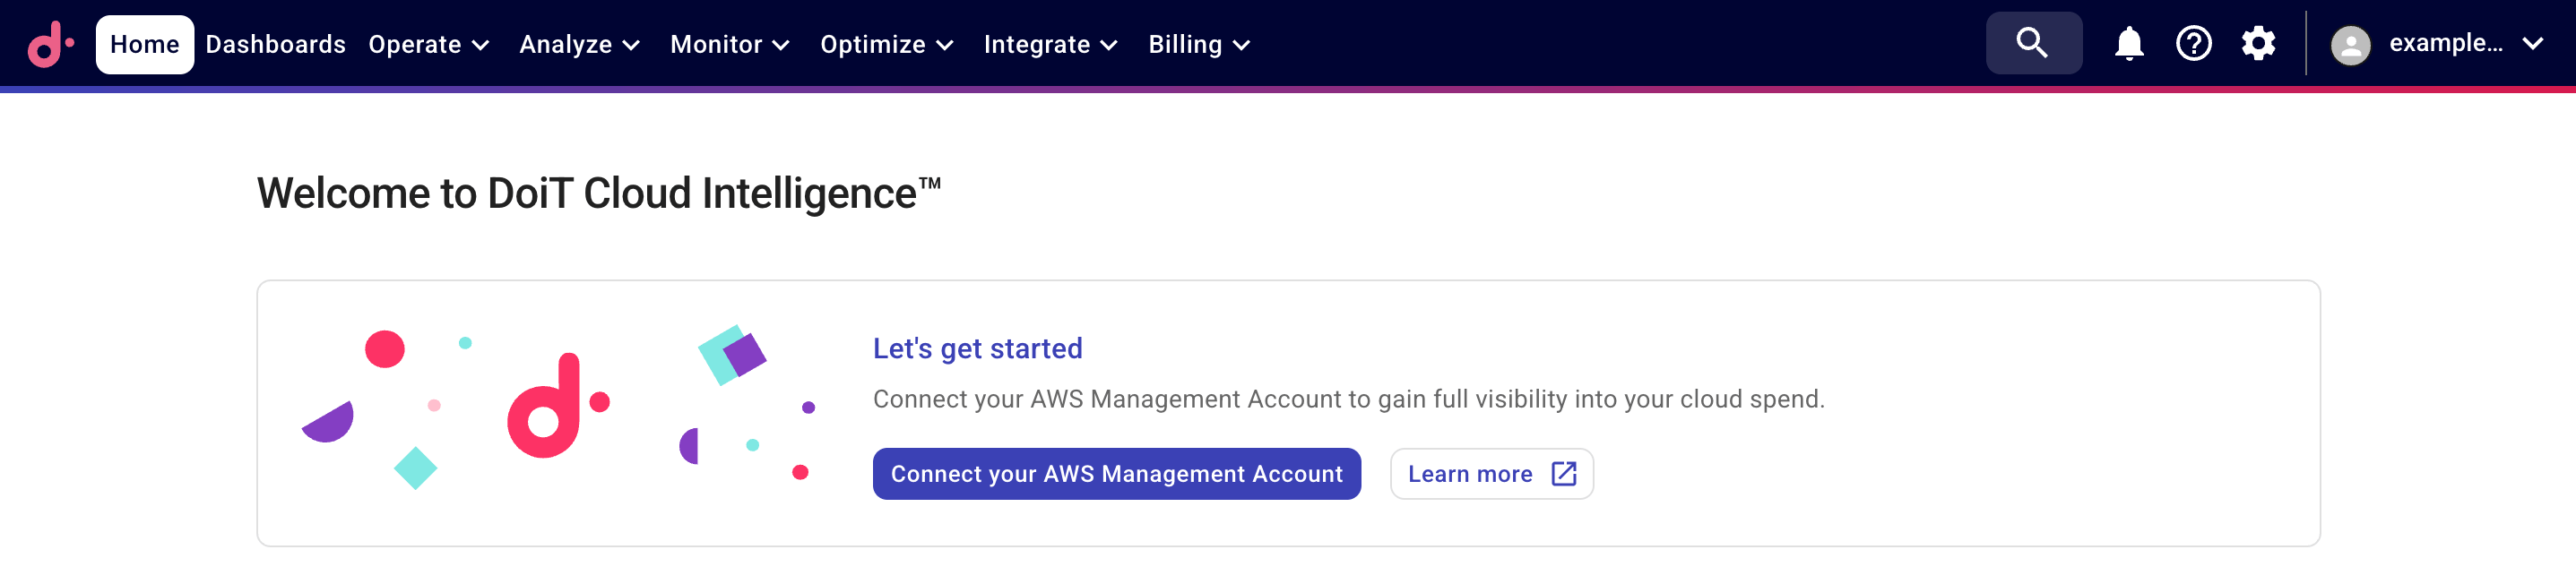
Task: Open help using the question mark icon
Action: coord(2193,43)
